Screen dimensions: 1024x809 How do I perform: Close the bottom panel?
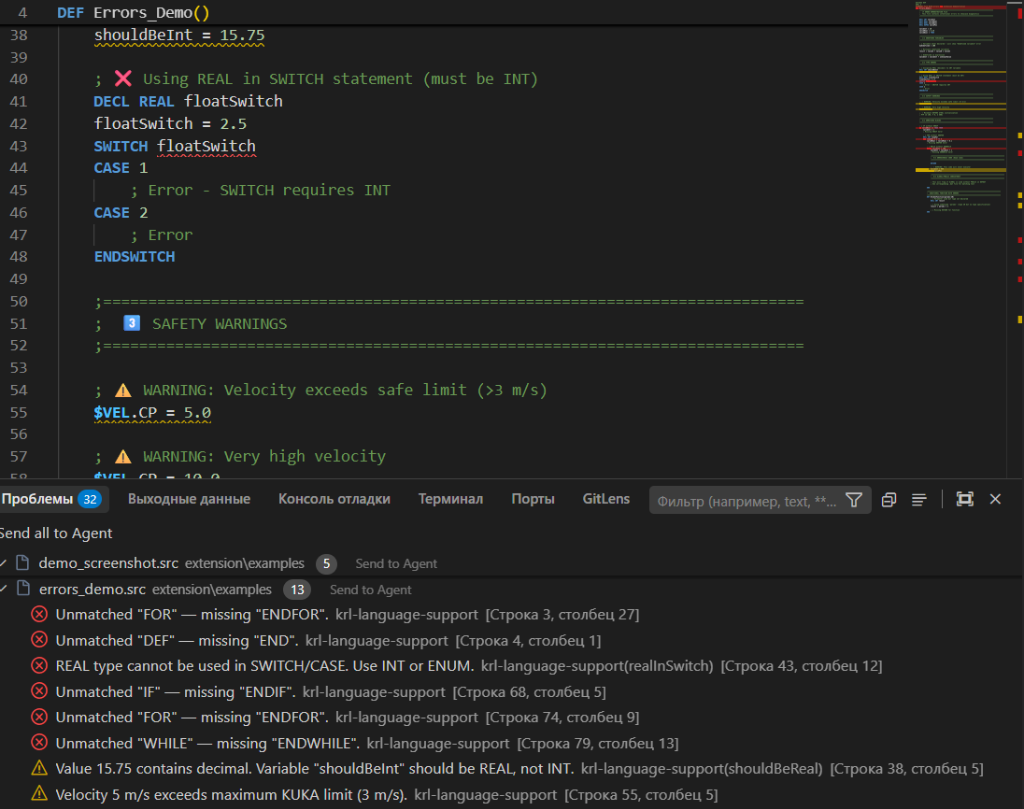tap(995, 500)
